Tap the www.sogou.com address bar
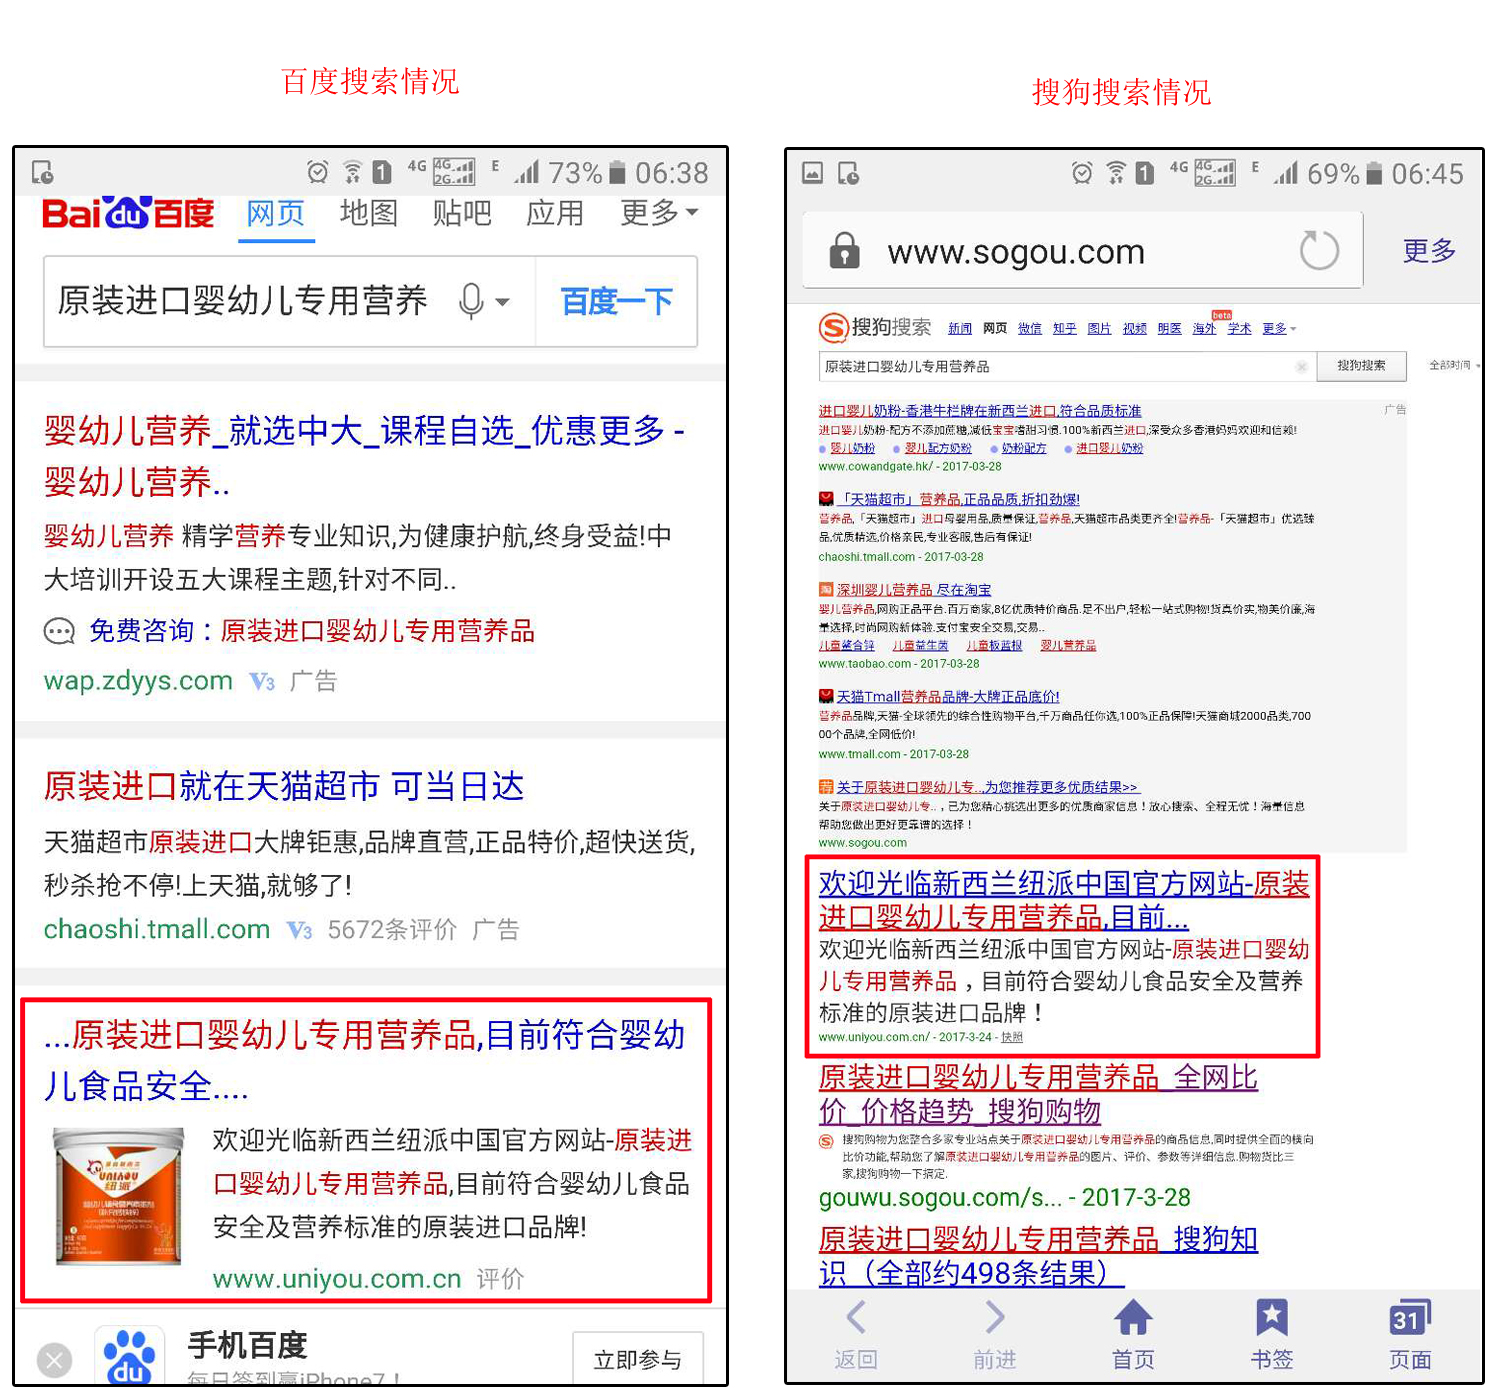This screenshot has width=1502, height=1388. [x=1083, y=251]
